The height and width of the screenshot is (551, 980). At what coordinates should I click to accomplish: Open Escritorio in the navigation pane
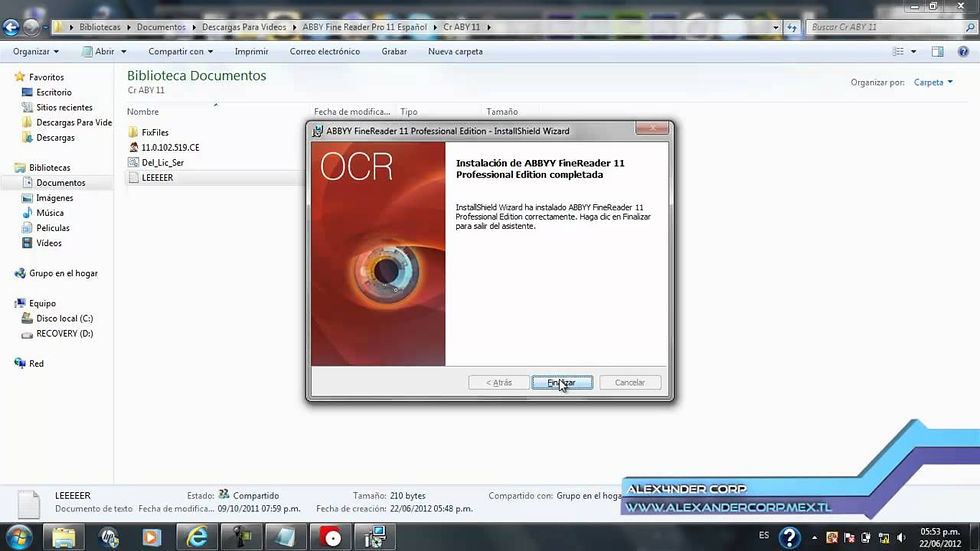click(54, 92)
